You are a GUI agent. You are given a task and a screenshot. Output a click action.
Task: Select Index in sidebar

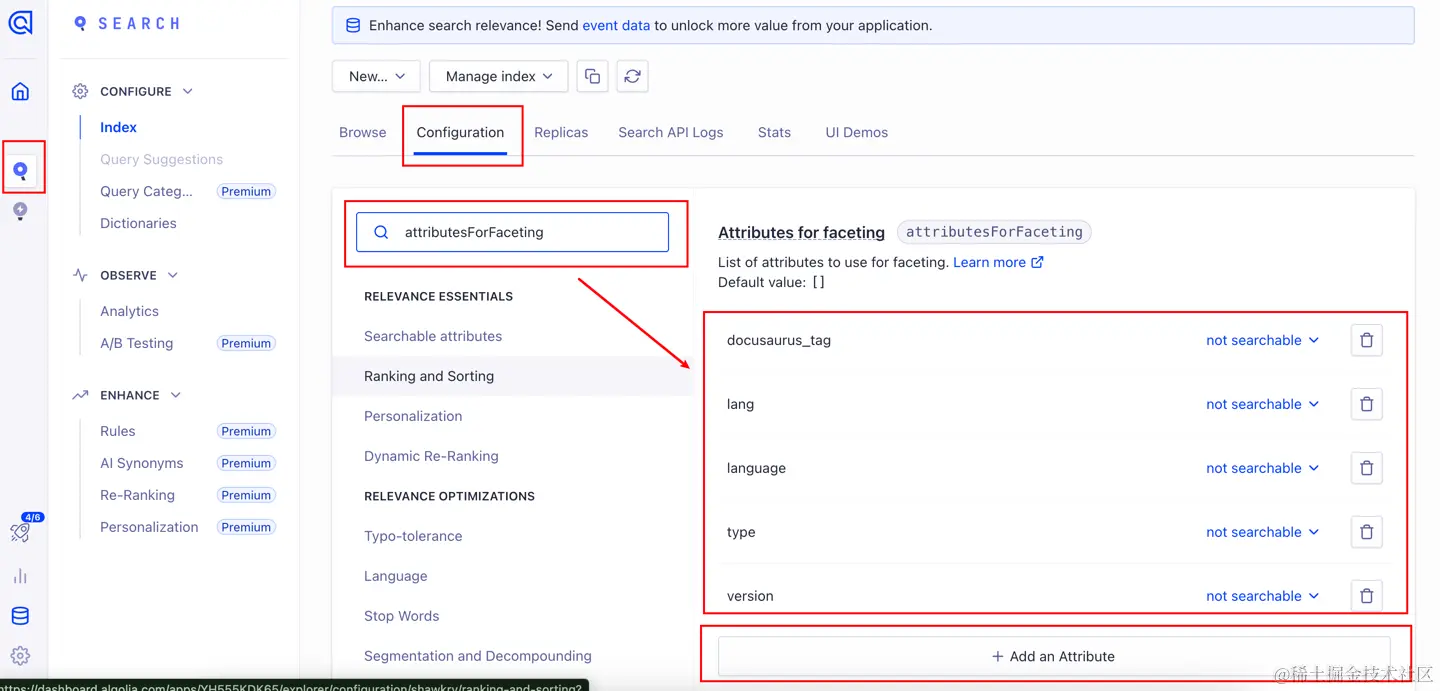[x=118, y=127]
